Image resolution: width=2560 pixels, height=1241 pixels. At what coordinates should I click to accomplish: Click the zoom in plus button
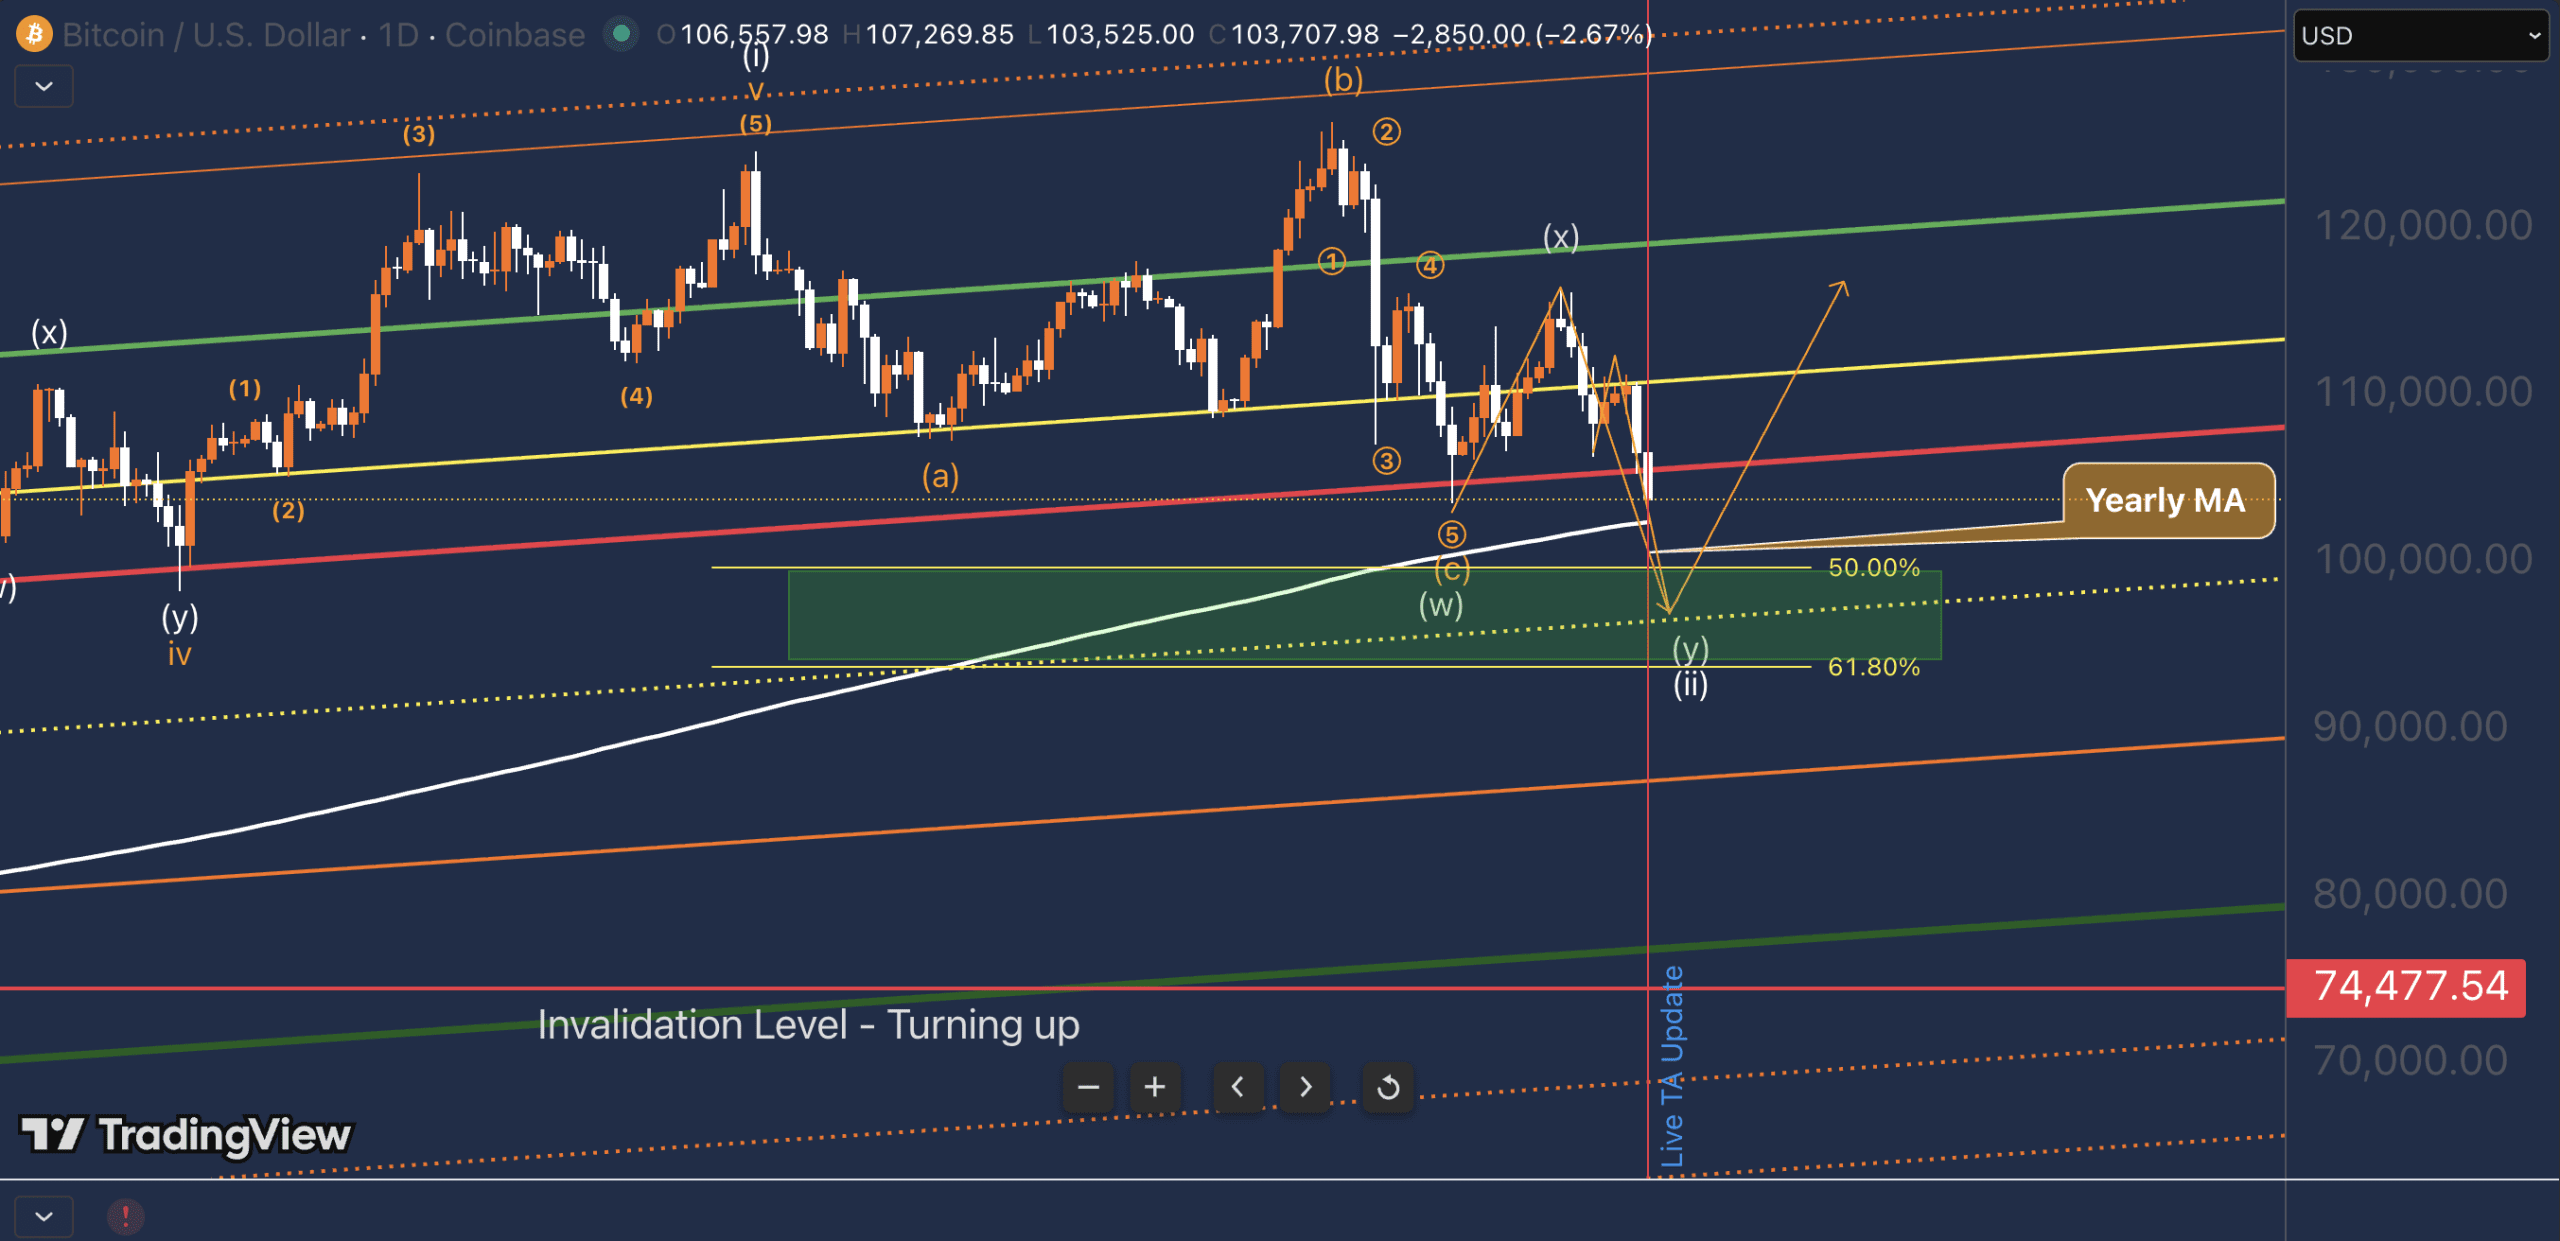pos(1154,1087)
